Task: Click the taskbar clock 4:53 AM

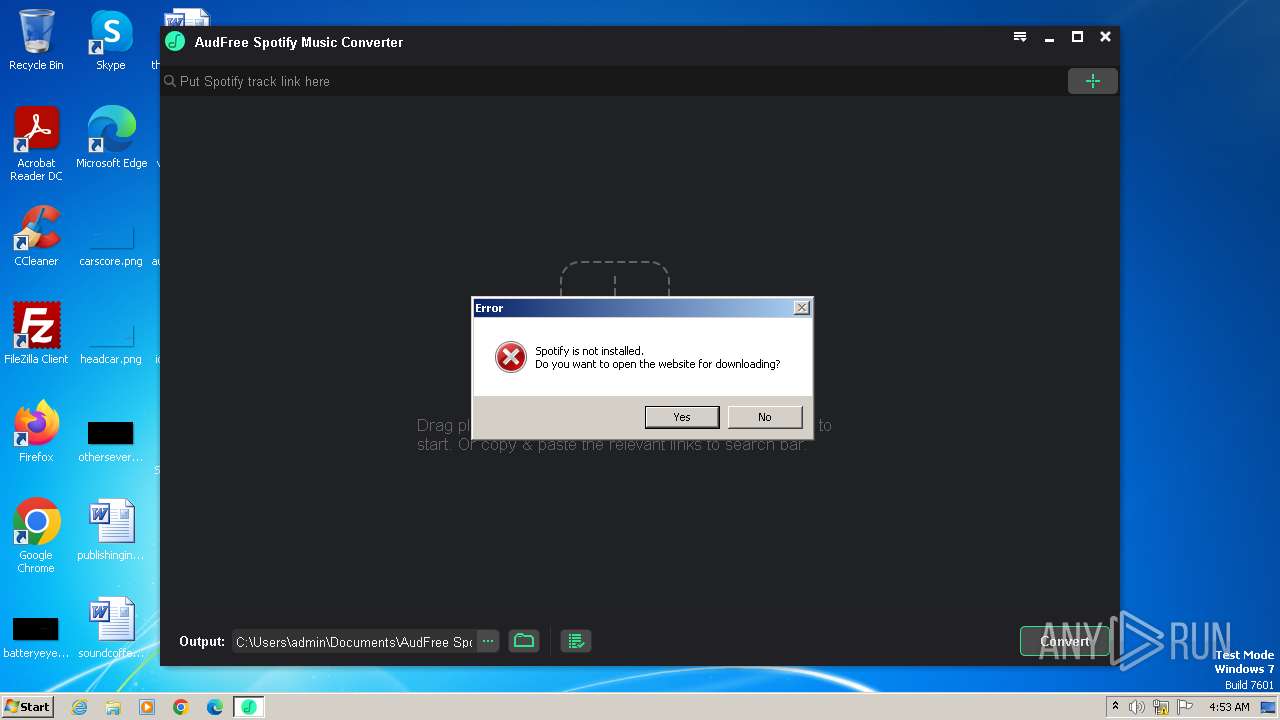Action: 1229,707
